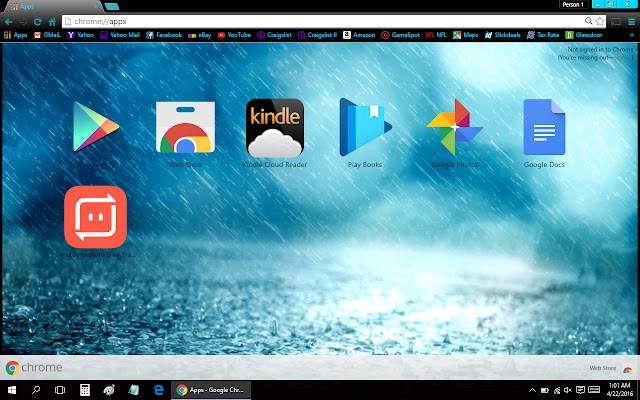Open the notepad app on taskbar

point(133,390)
